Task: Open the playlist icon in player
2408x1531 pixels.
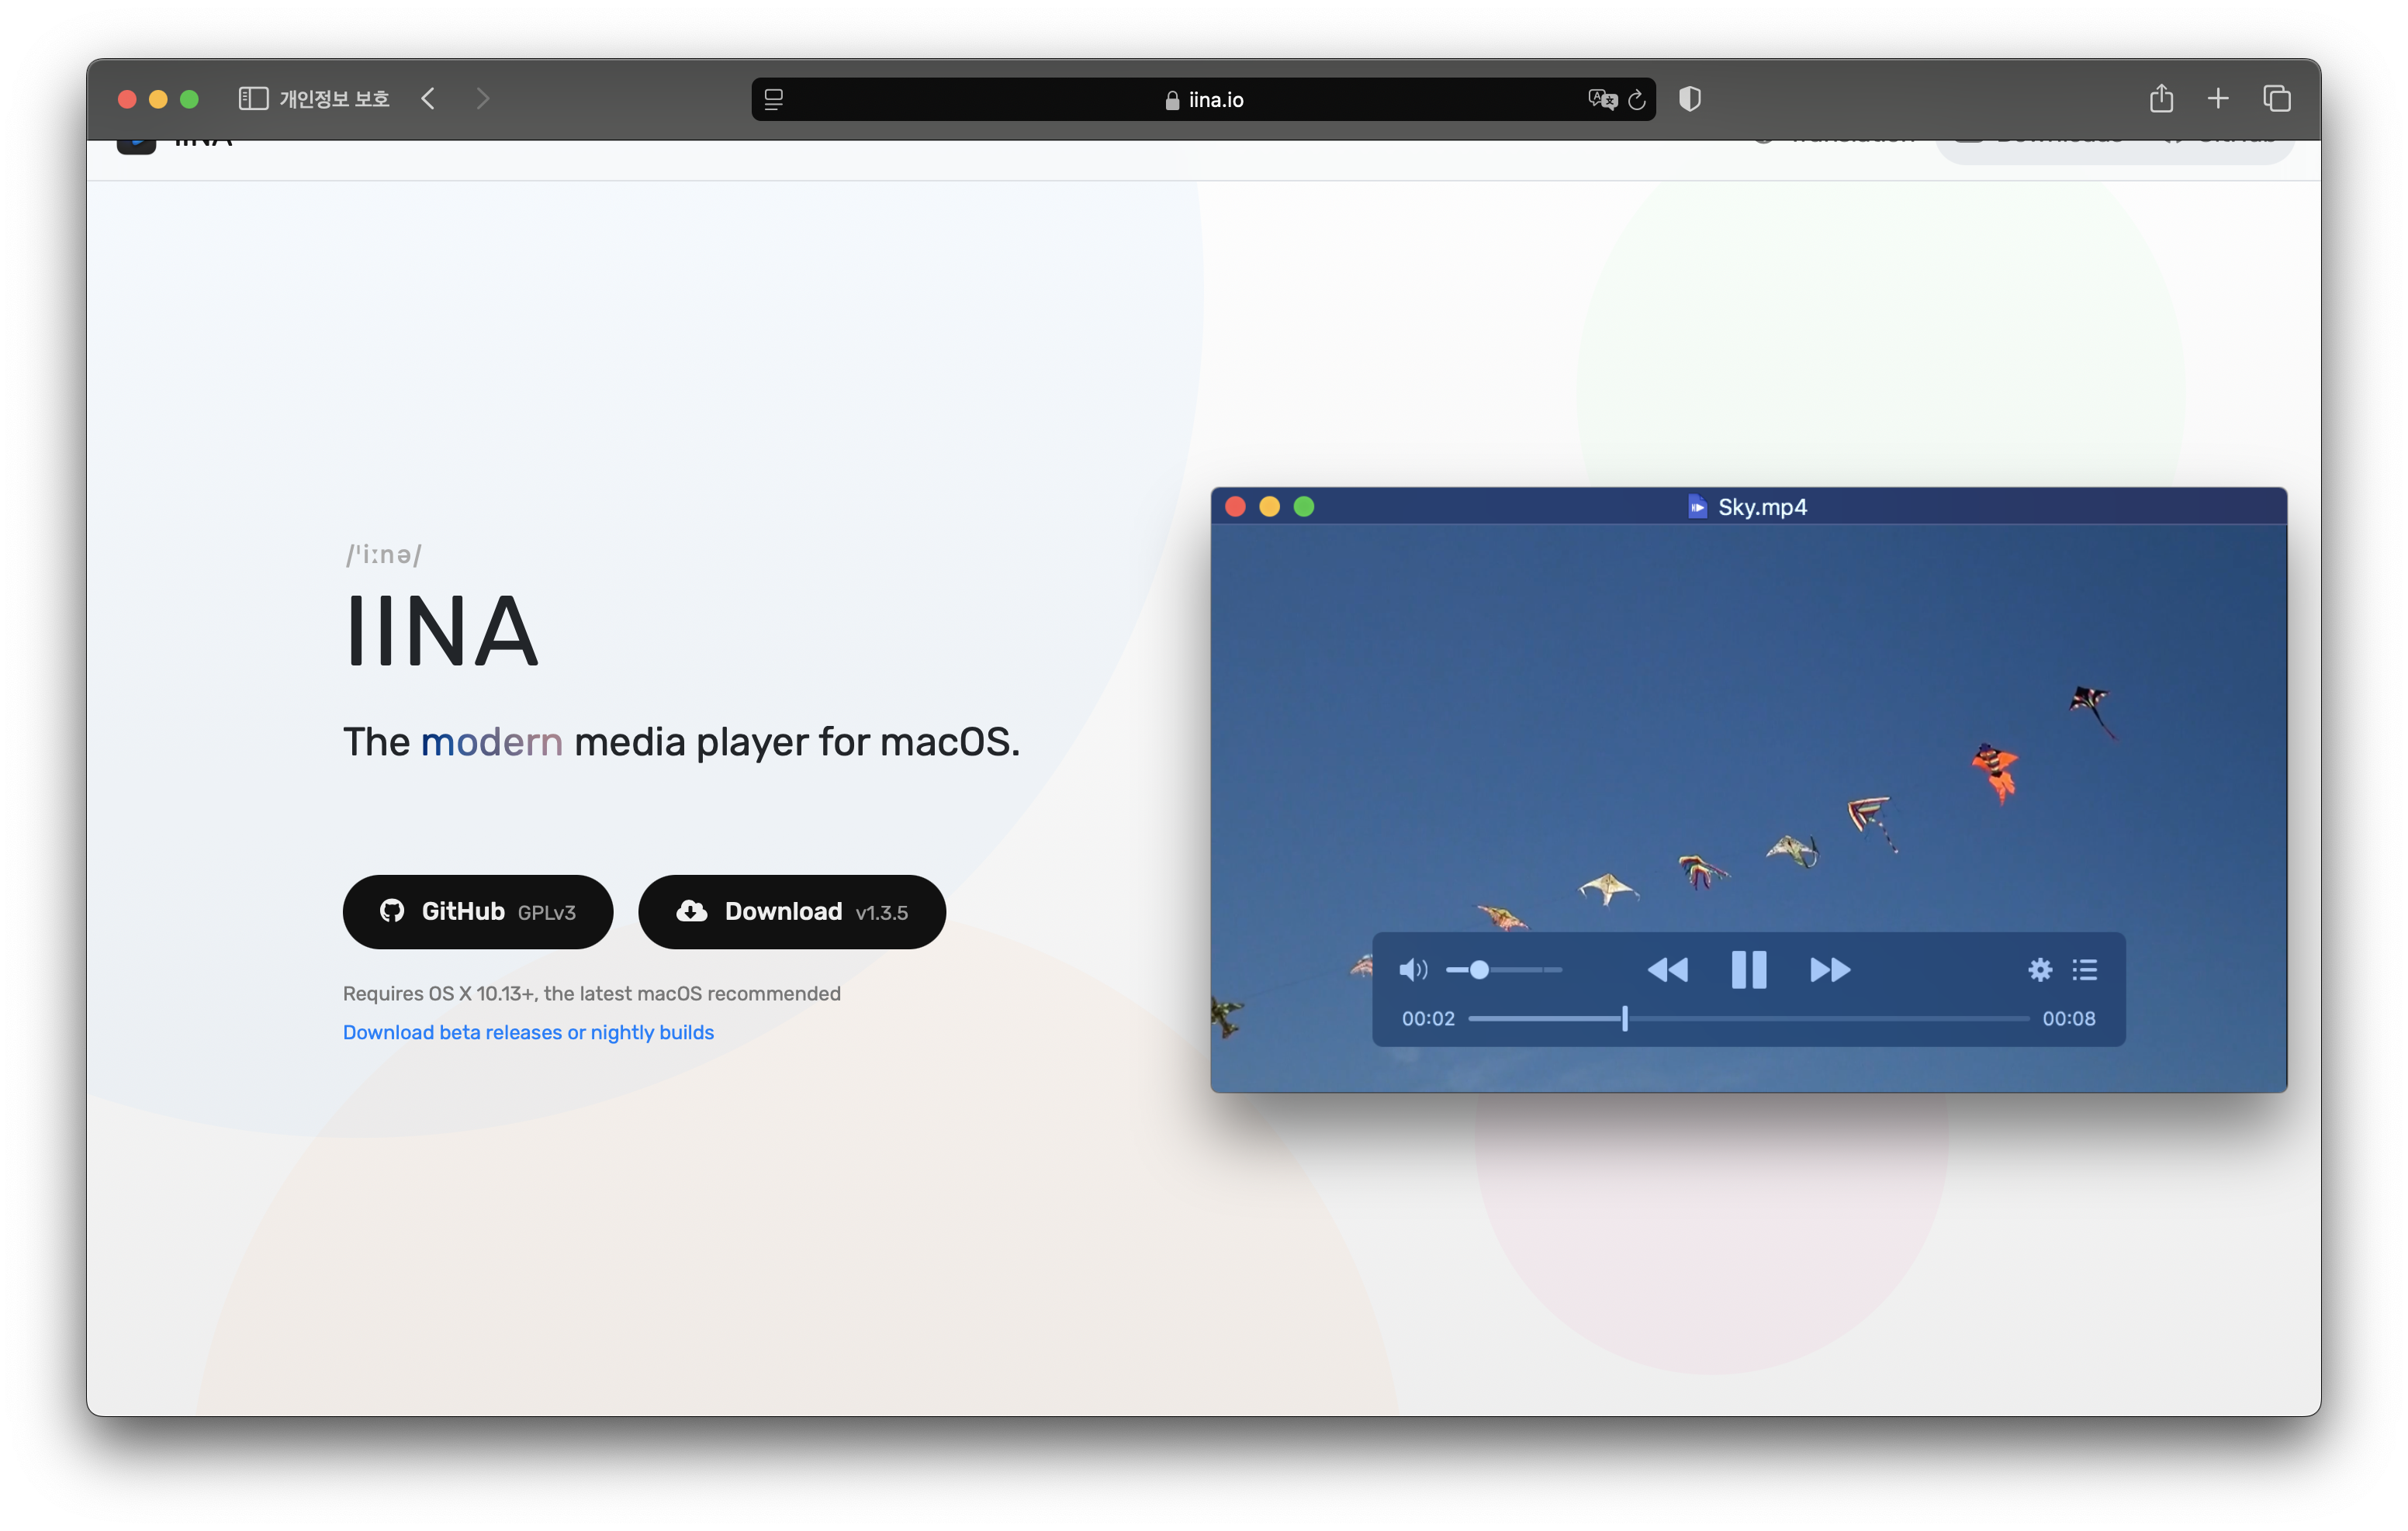Action: [x=2085, y=969]
